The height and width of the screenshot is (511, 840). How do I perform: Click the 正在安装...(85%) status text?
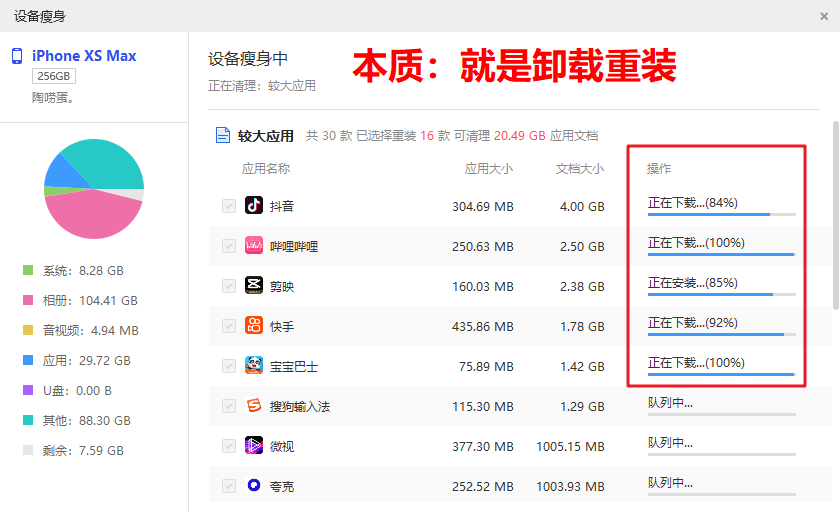tap(693, 282)
